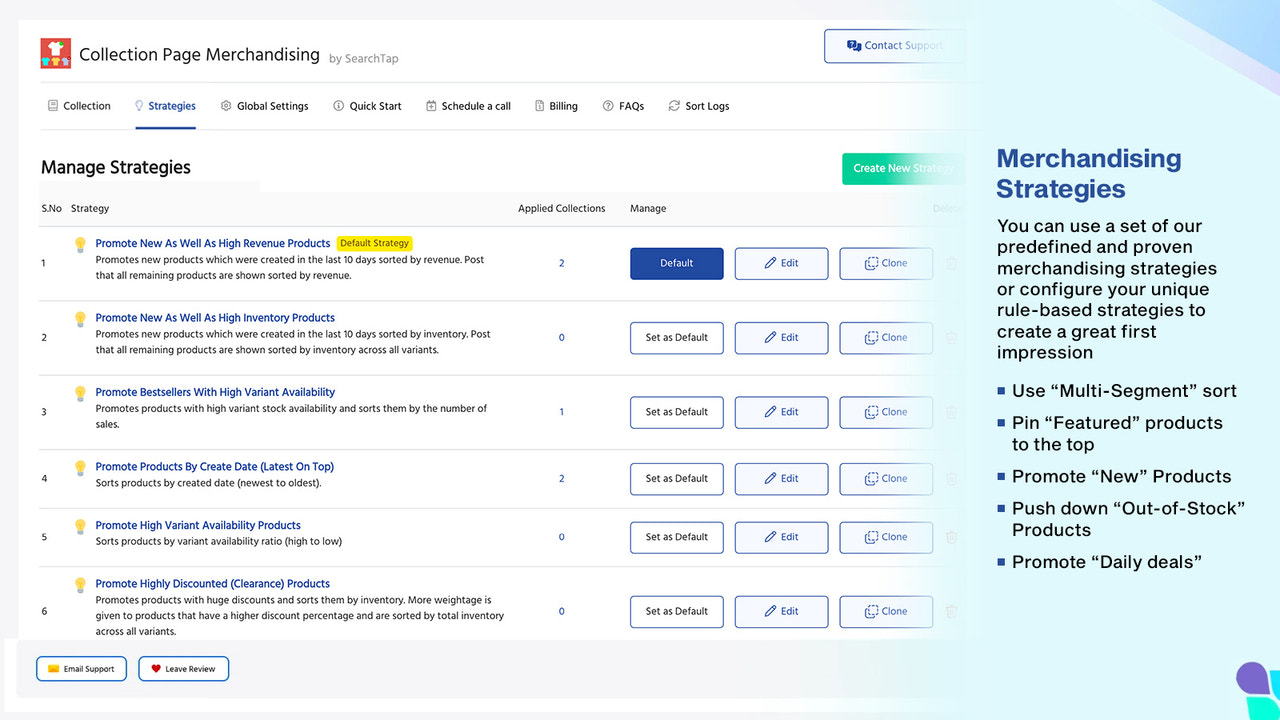Viewport: 1280px width, 720px height.
Task: Click the yellow Default Strategy badge
Action: 375,243
